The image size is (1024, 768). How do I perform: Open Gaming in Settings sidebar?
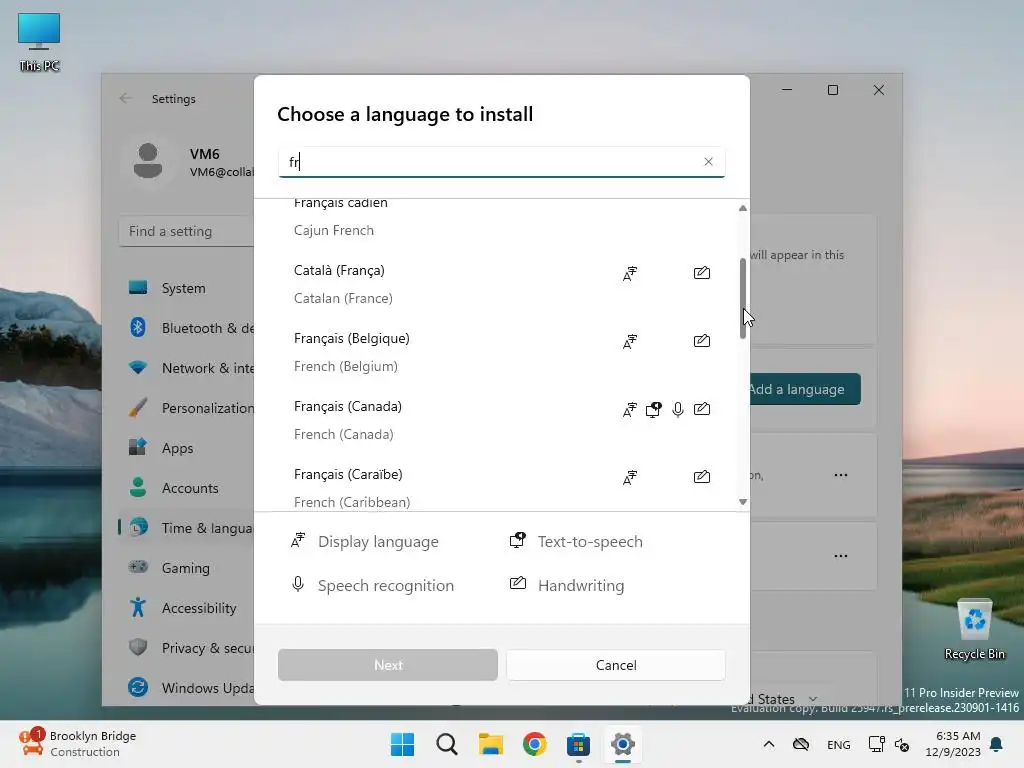187,568
